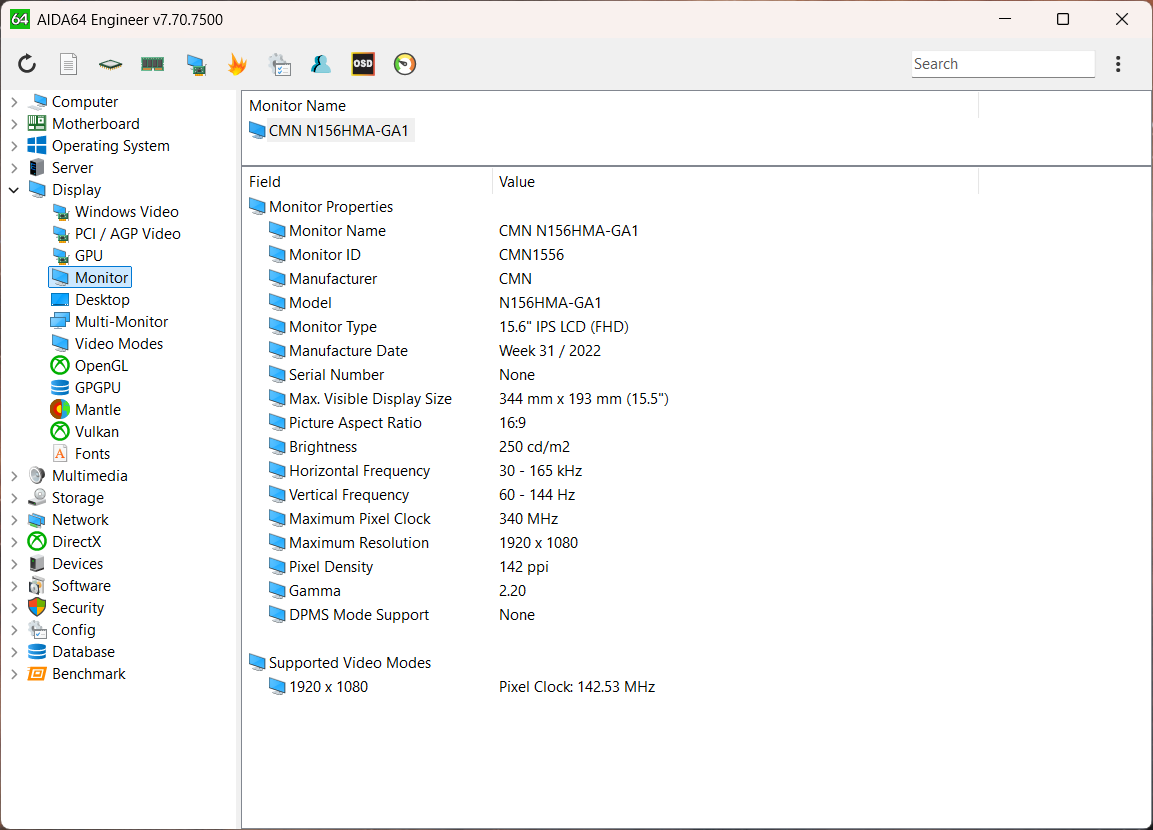Click the Motherboard icon in tree

tap(37, 124)
